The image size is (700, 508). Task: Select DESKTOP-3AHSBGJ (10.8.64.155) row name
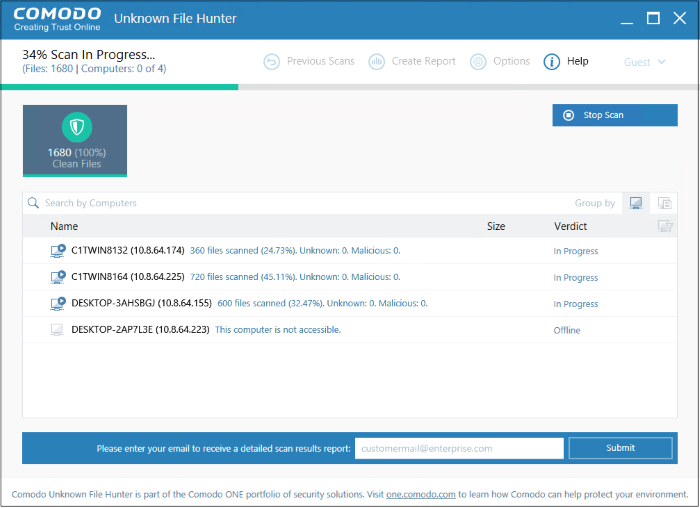pyautogui.click(x=142, y=303)
